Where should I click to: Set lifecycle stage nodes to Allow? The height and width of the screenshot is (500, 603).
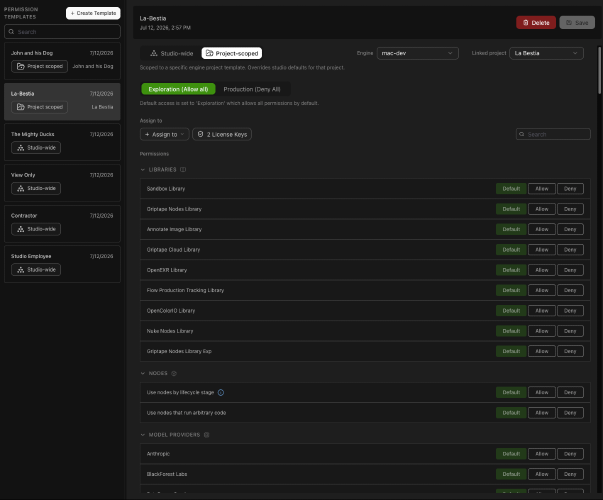point(541,392)
